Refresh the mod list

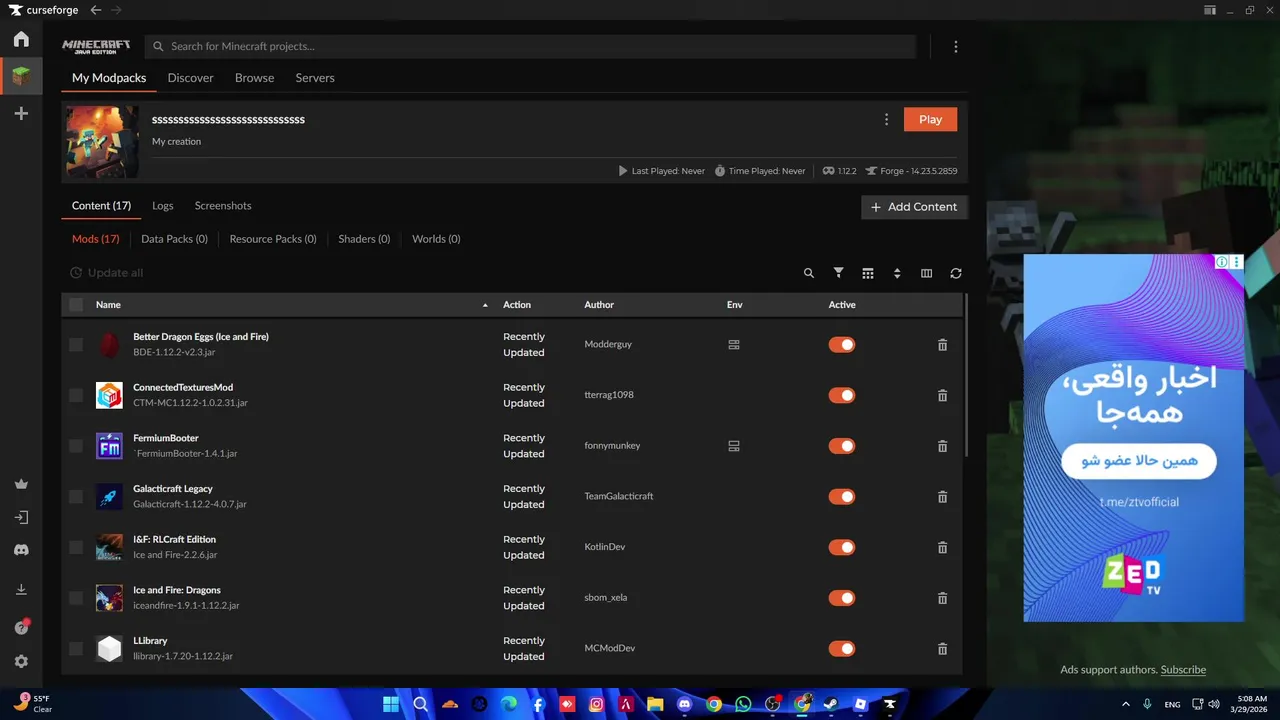click(956, 273)
